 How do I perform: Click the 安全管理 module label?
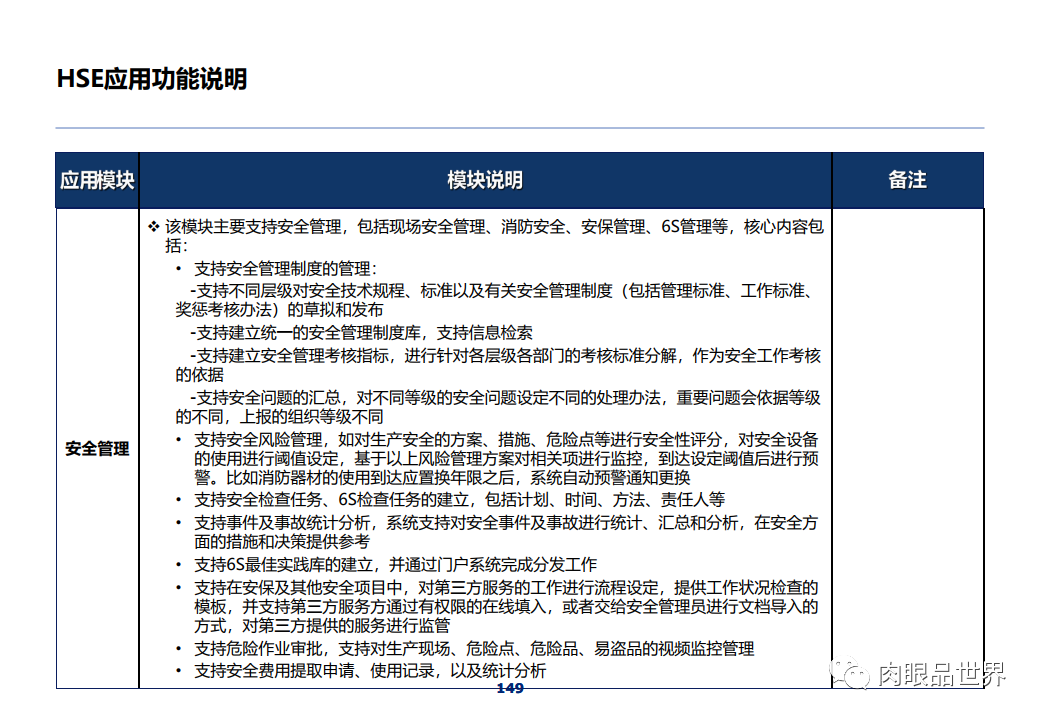pos(96,449)
